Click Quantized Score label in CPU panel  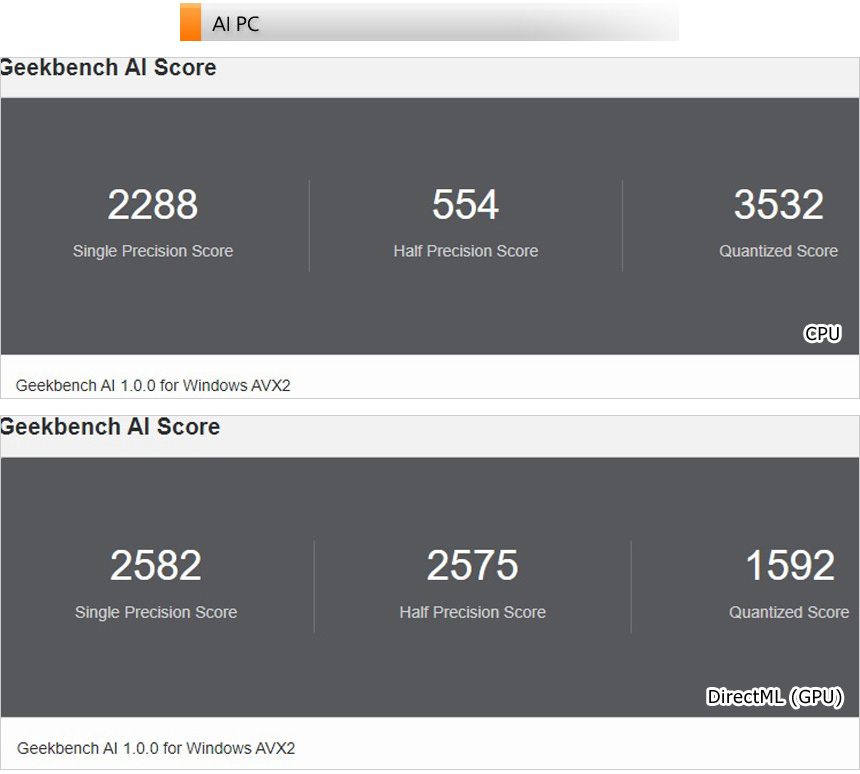[x=779, y=251]
